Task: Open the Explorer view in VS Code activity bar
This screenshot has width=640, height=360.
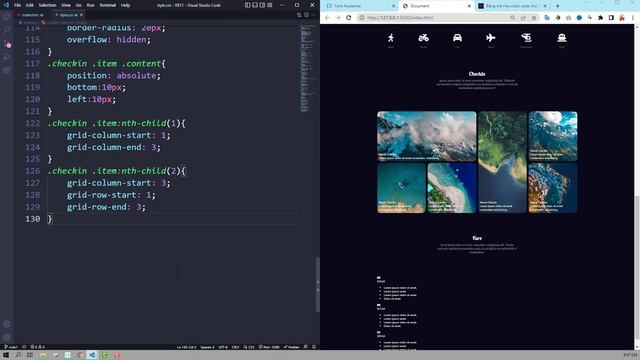Action: click(x=7, y=17)
